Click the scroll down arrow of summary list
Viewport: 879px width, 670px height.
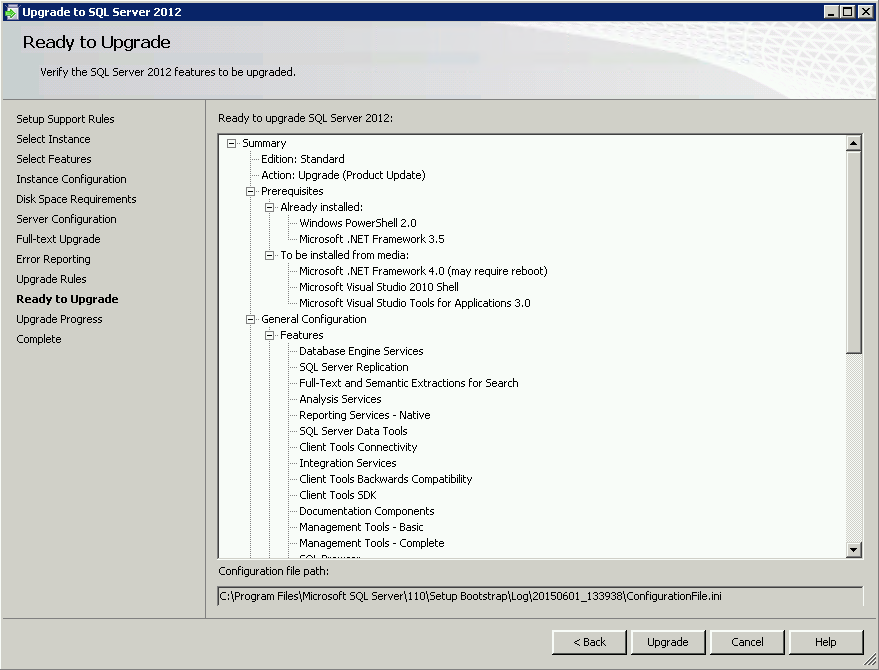click(854, 549)
